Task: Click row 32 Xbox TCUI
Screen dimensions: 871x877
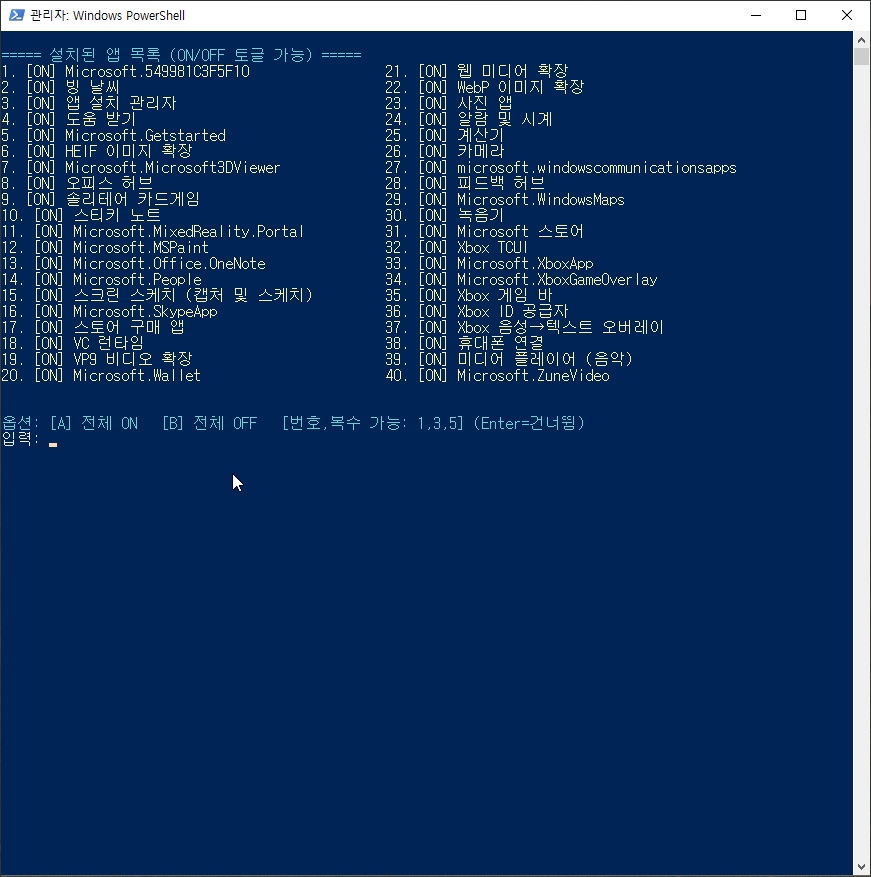Action: click(x=457, y=248)
